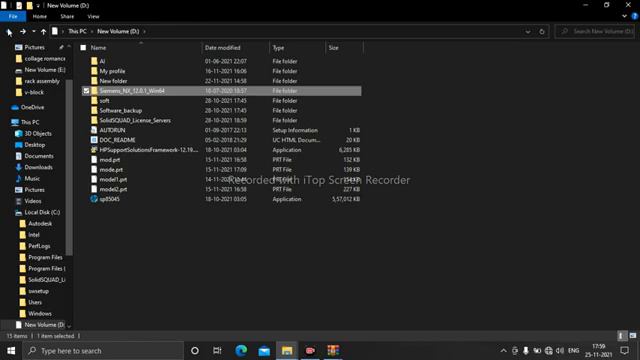Screen dimensions: 640x360
Task: Select the AUTORUN setup file icon
Action: (x=94, y=130)
